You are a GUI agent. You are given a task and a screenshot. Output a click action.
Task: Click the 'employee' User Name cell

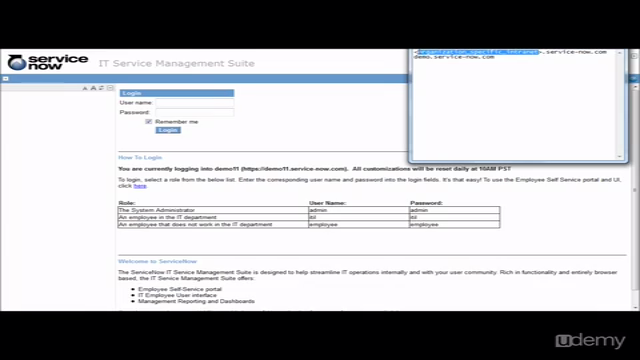[359, 224]
